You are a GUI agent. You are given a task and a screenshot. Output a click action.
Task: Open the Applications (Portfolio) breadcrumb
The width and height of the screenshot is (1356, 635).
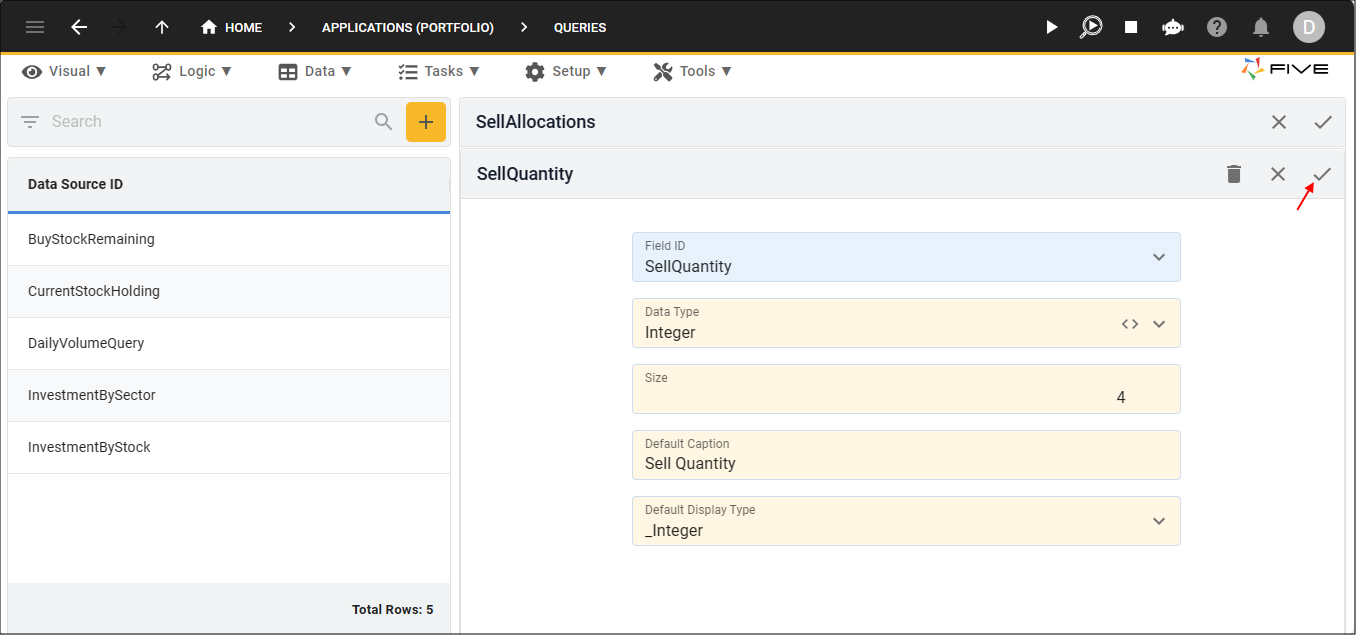(408, 27)
